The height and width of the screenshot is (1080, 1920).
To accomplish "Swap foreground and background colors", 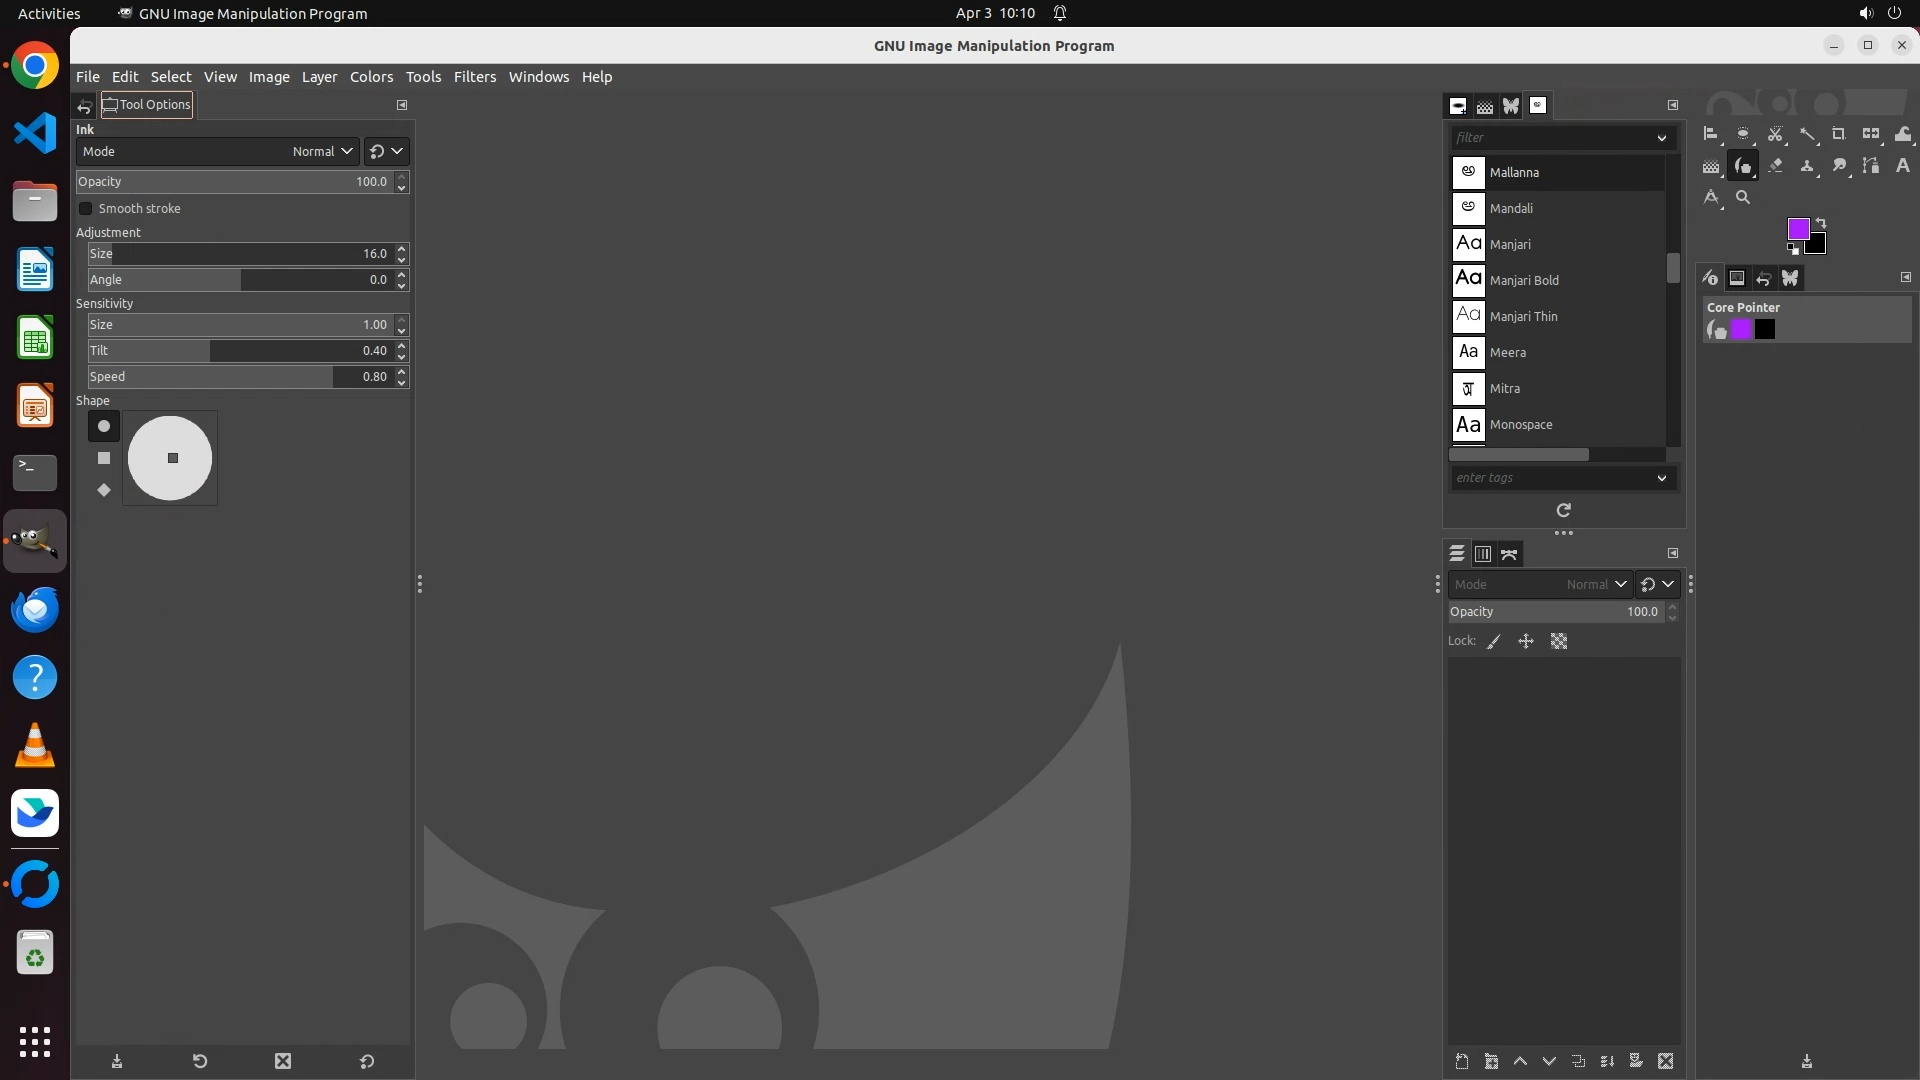I will click(1821, 223).
